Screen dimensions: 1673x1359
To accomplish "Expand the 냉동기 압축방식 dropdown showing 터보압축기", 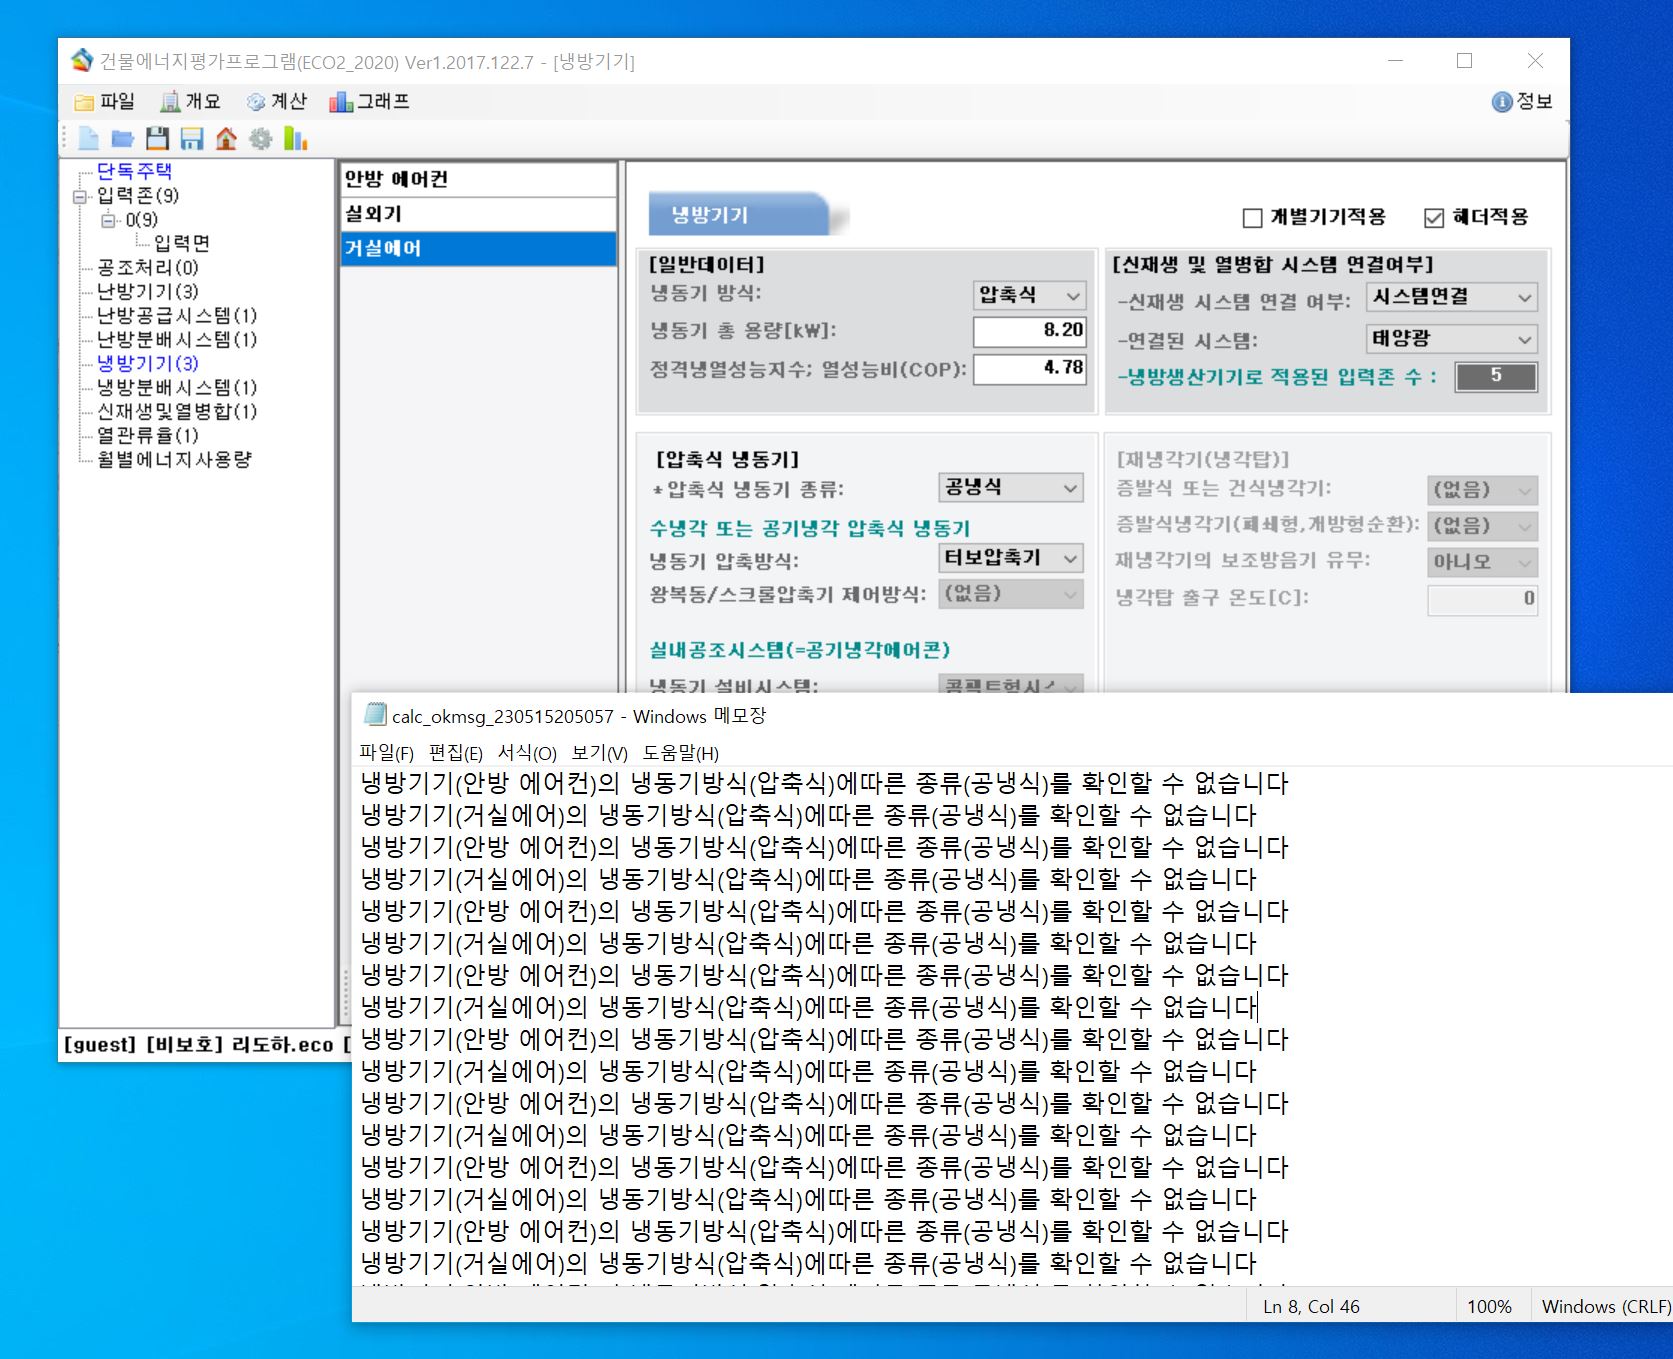I will pos(1011,558).
